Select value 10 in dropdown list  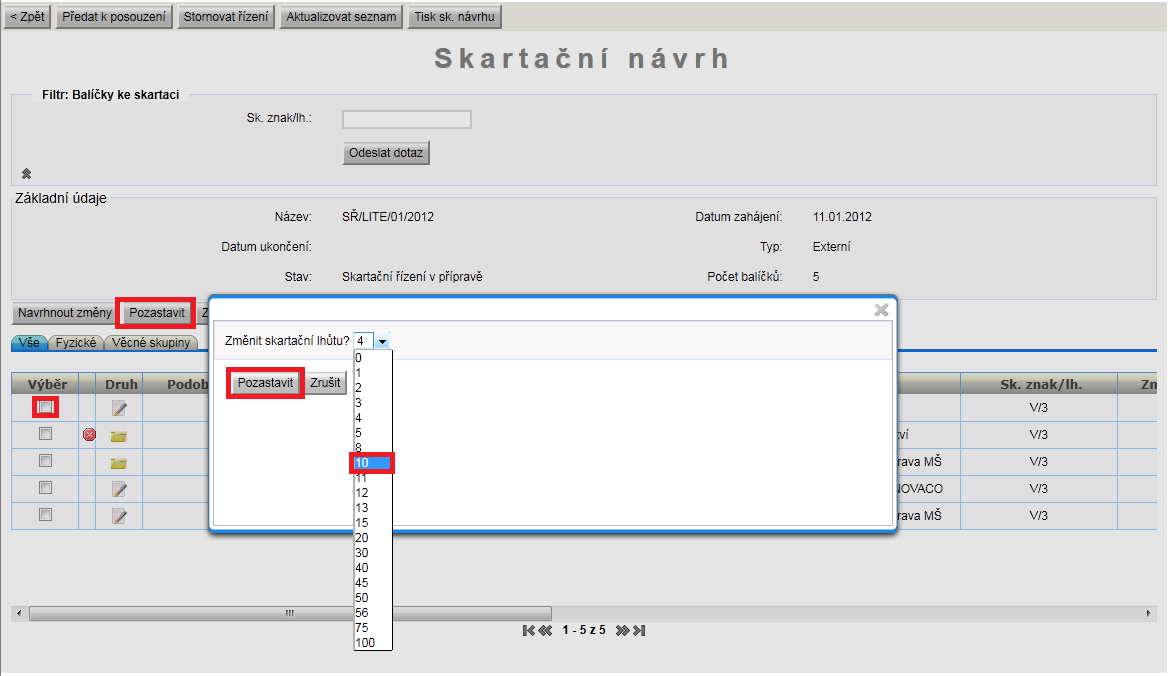pyautogui.click(x=372, y=463)
